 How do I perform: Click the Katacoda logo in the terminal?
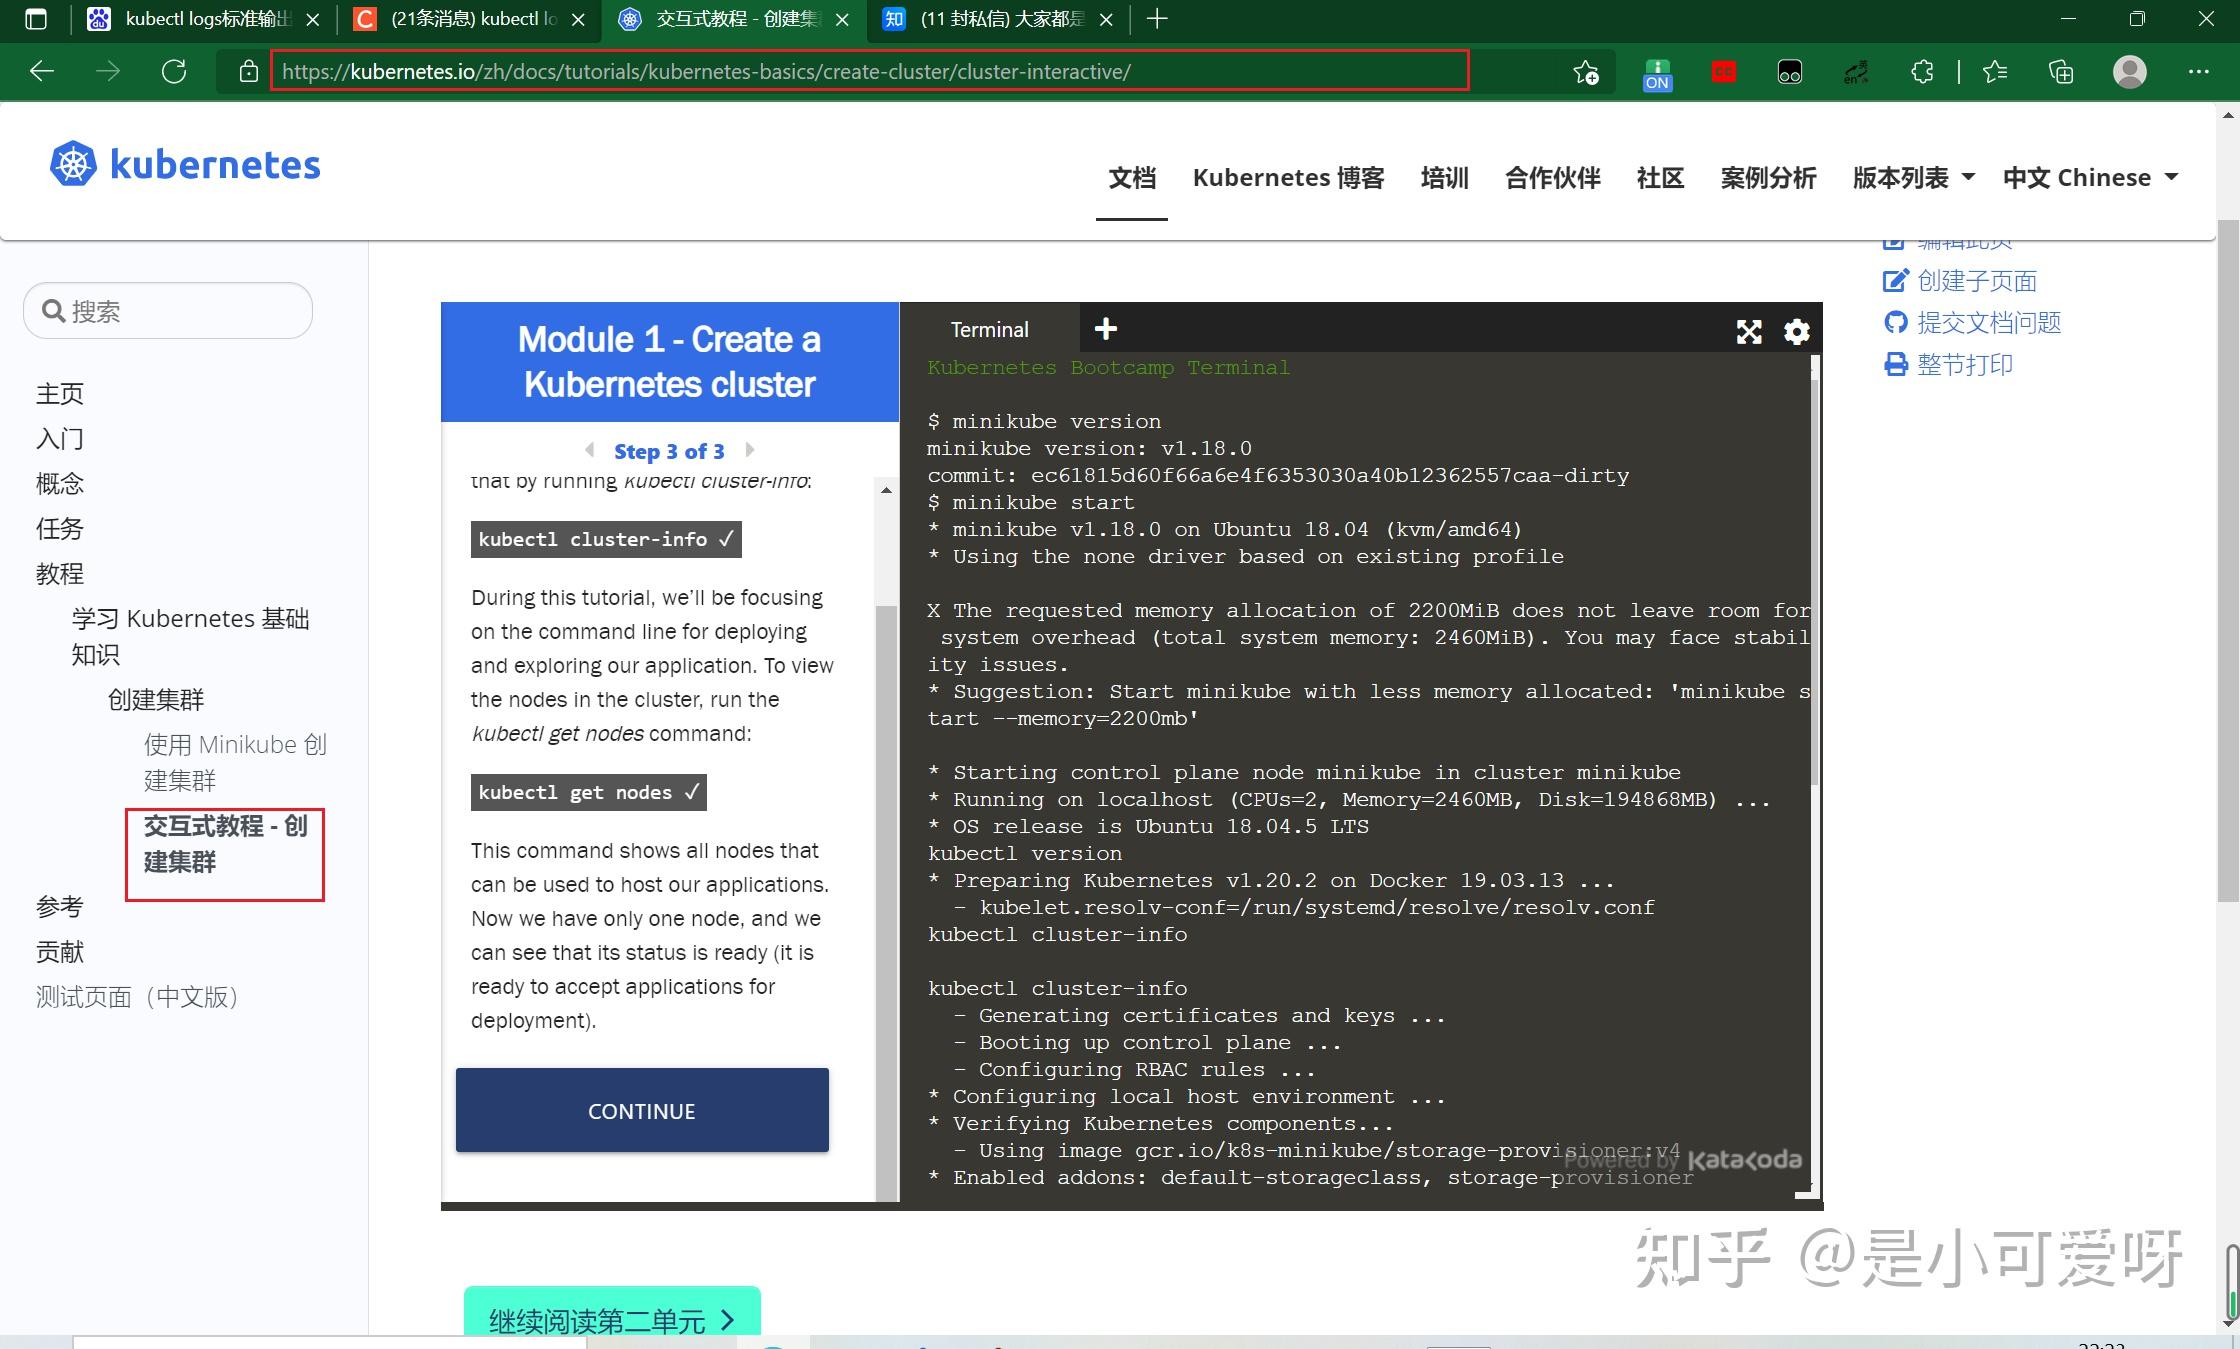[x=1744, y=1160]
